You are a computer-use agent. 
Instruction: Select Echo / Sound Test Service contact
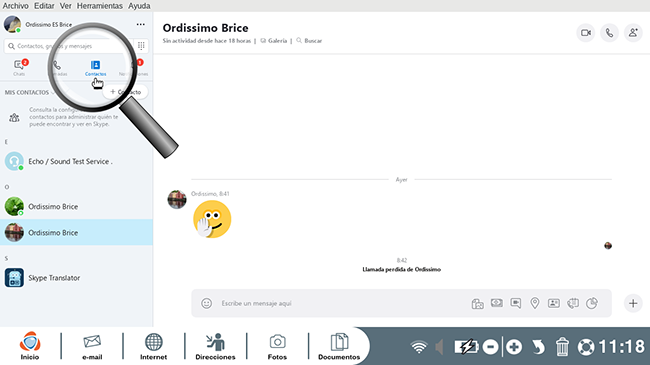76,161
